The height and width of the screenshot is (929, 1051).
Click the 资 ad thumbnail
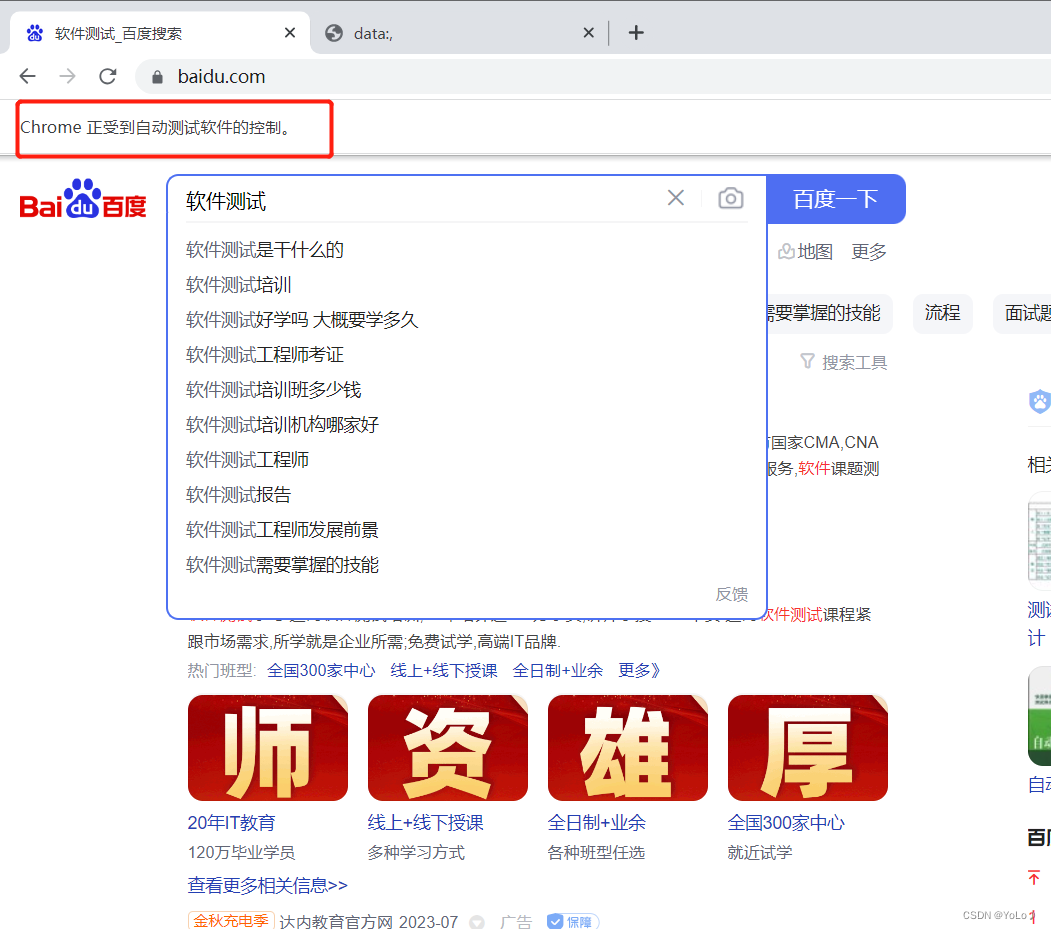tap(448, 748)
